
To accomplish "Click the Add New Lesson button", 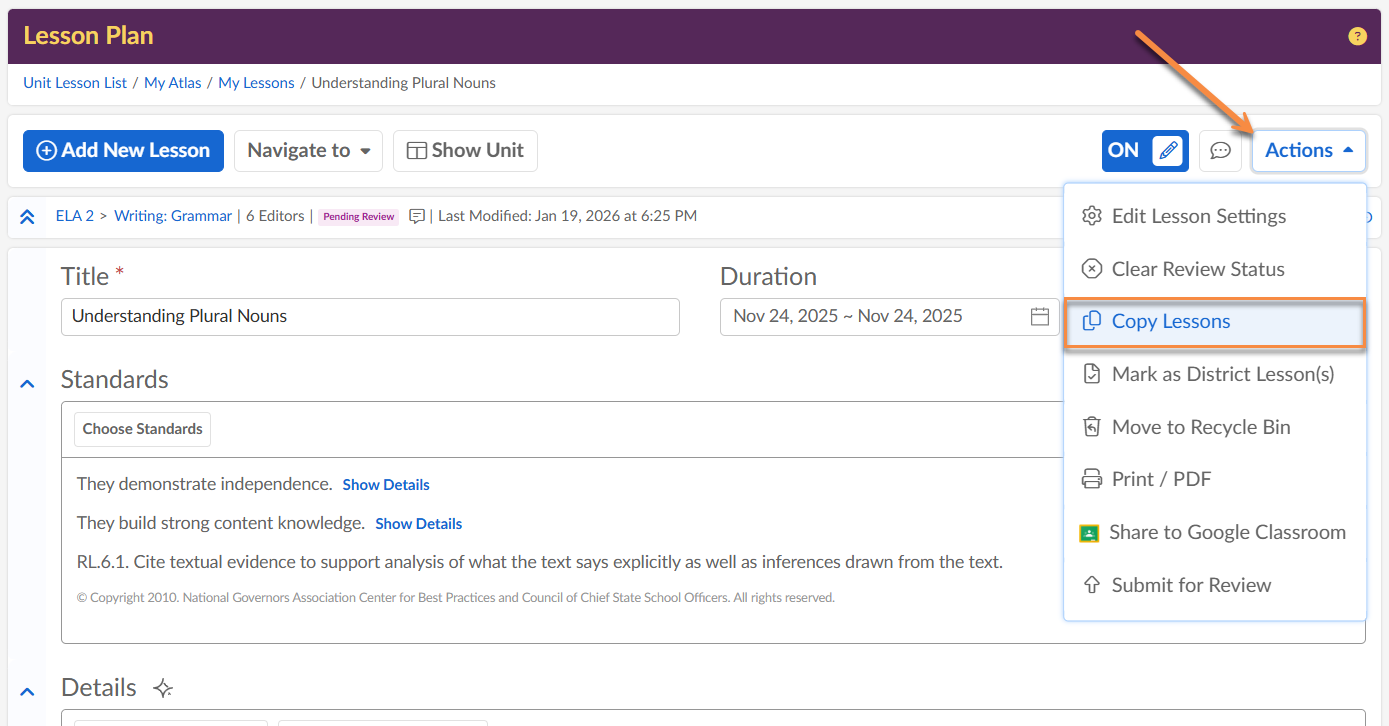I will coord(123,151).
